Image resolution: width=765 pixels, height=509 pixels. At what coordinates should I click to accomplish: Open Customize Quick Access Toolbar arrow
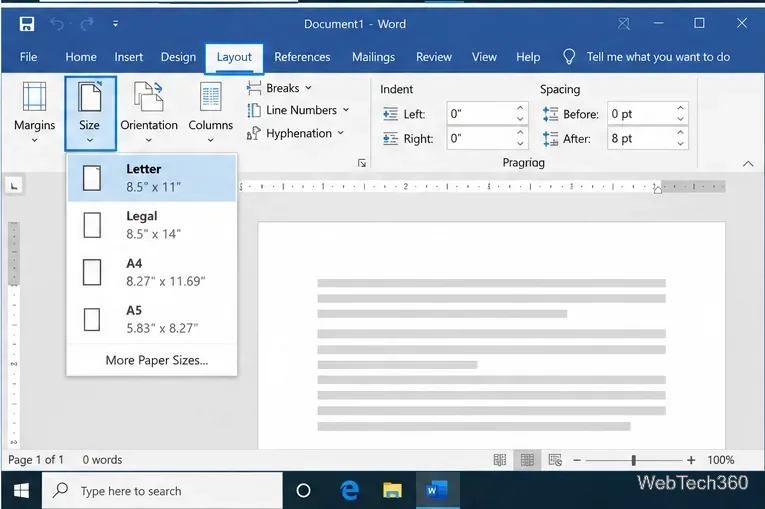point(116,23)
